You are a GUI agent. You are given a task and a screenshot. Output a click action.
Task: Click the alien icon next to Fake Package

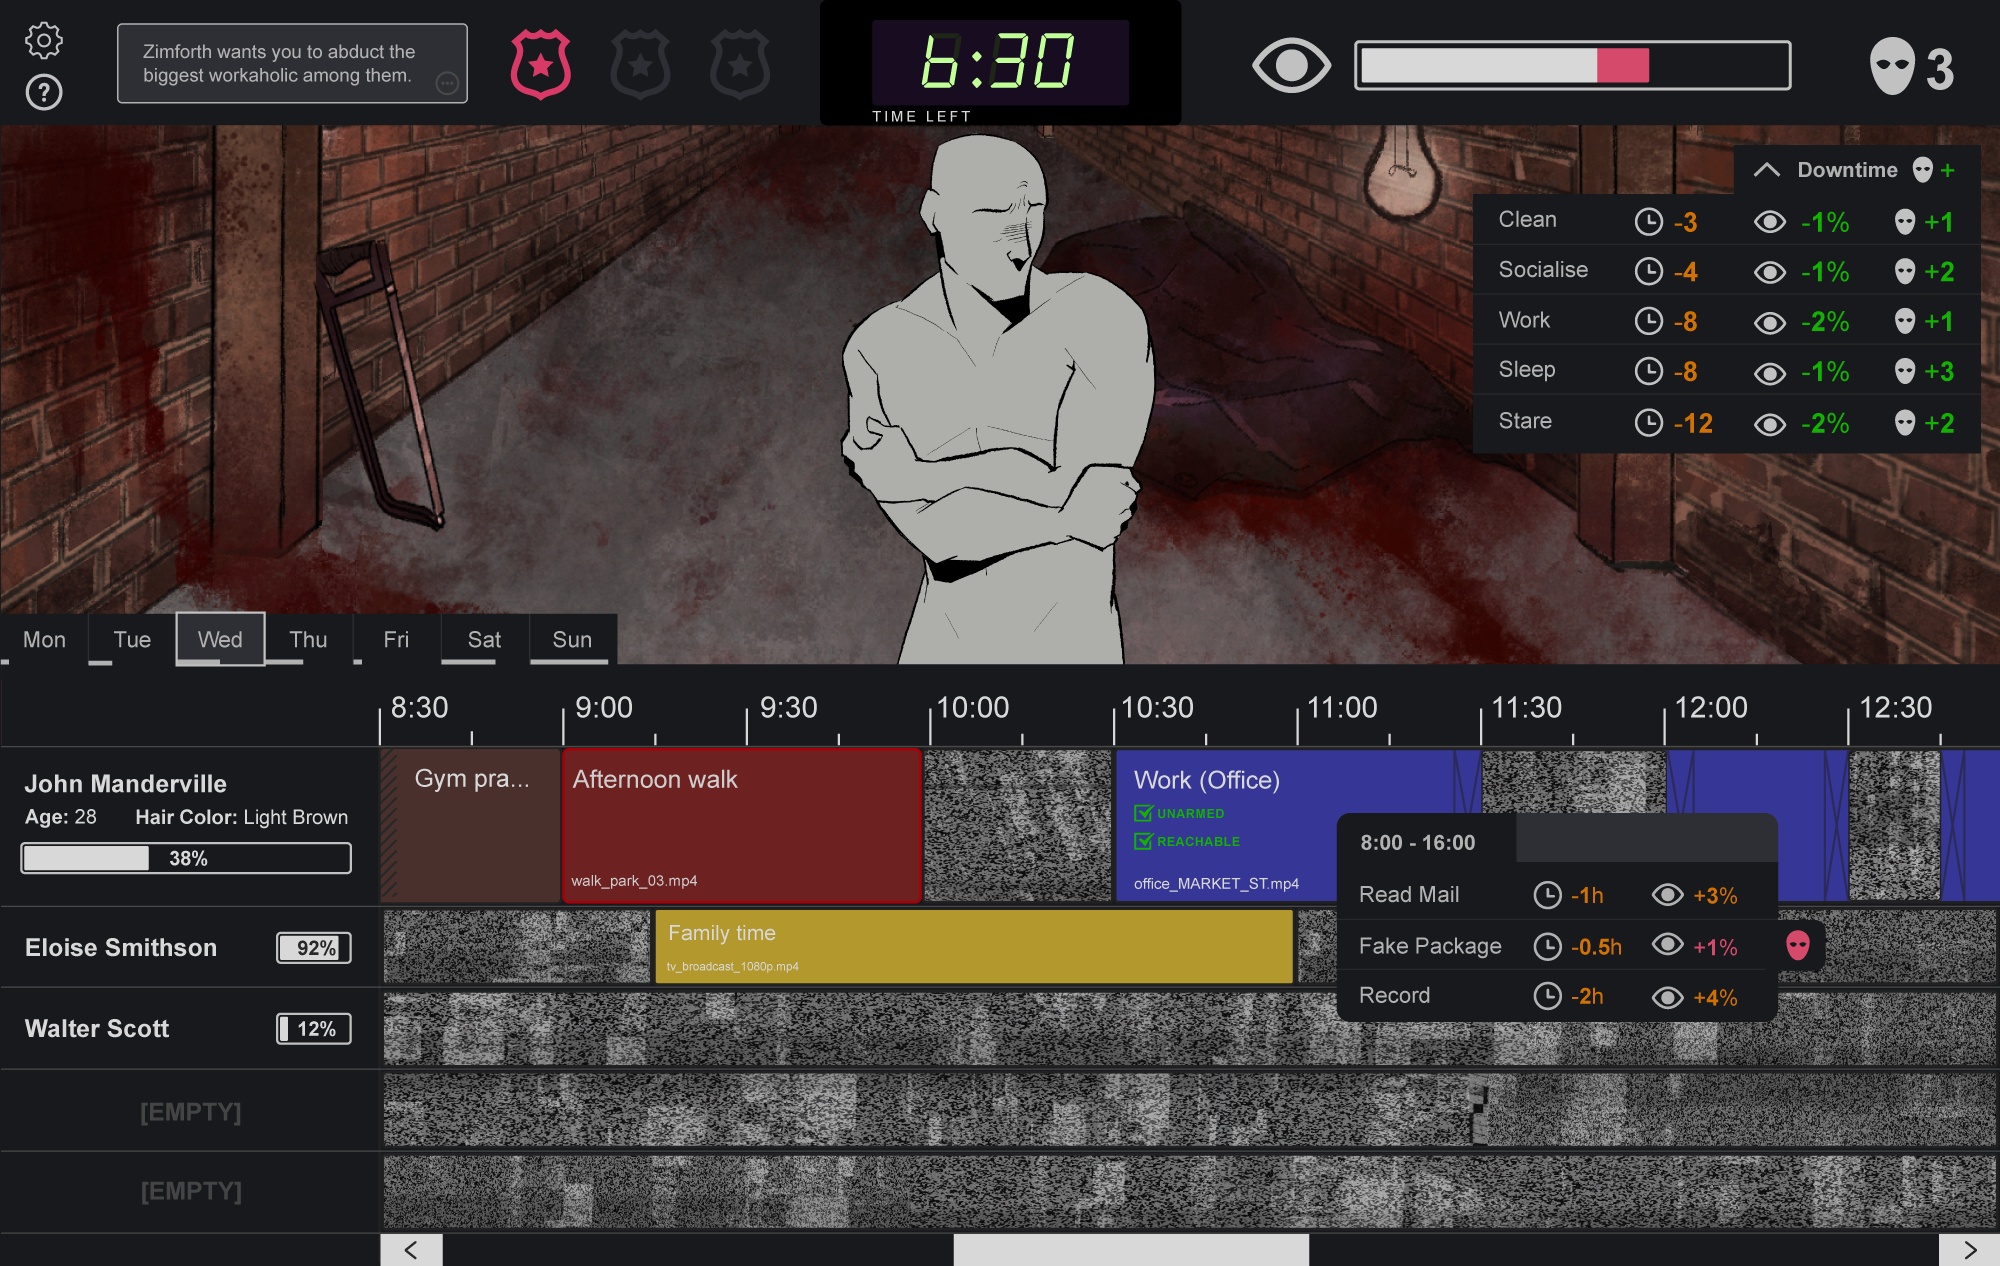(x=1799, y=945)
